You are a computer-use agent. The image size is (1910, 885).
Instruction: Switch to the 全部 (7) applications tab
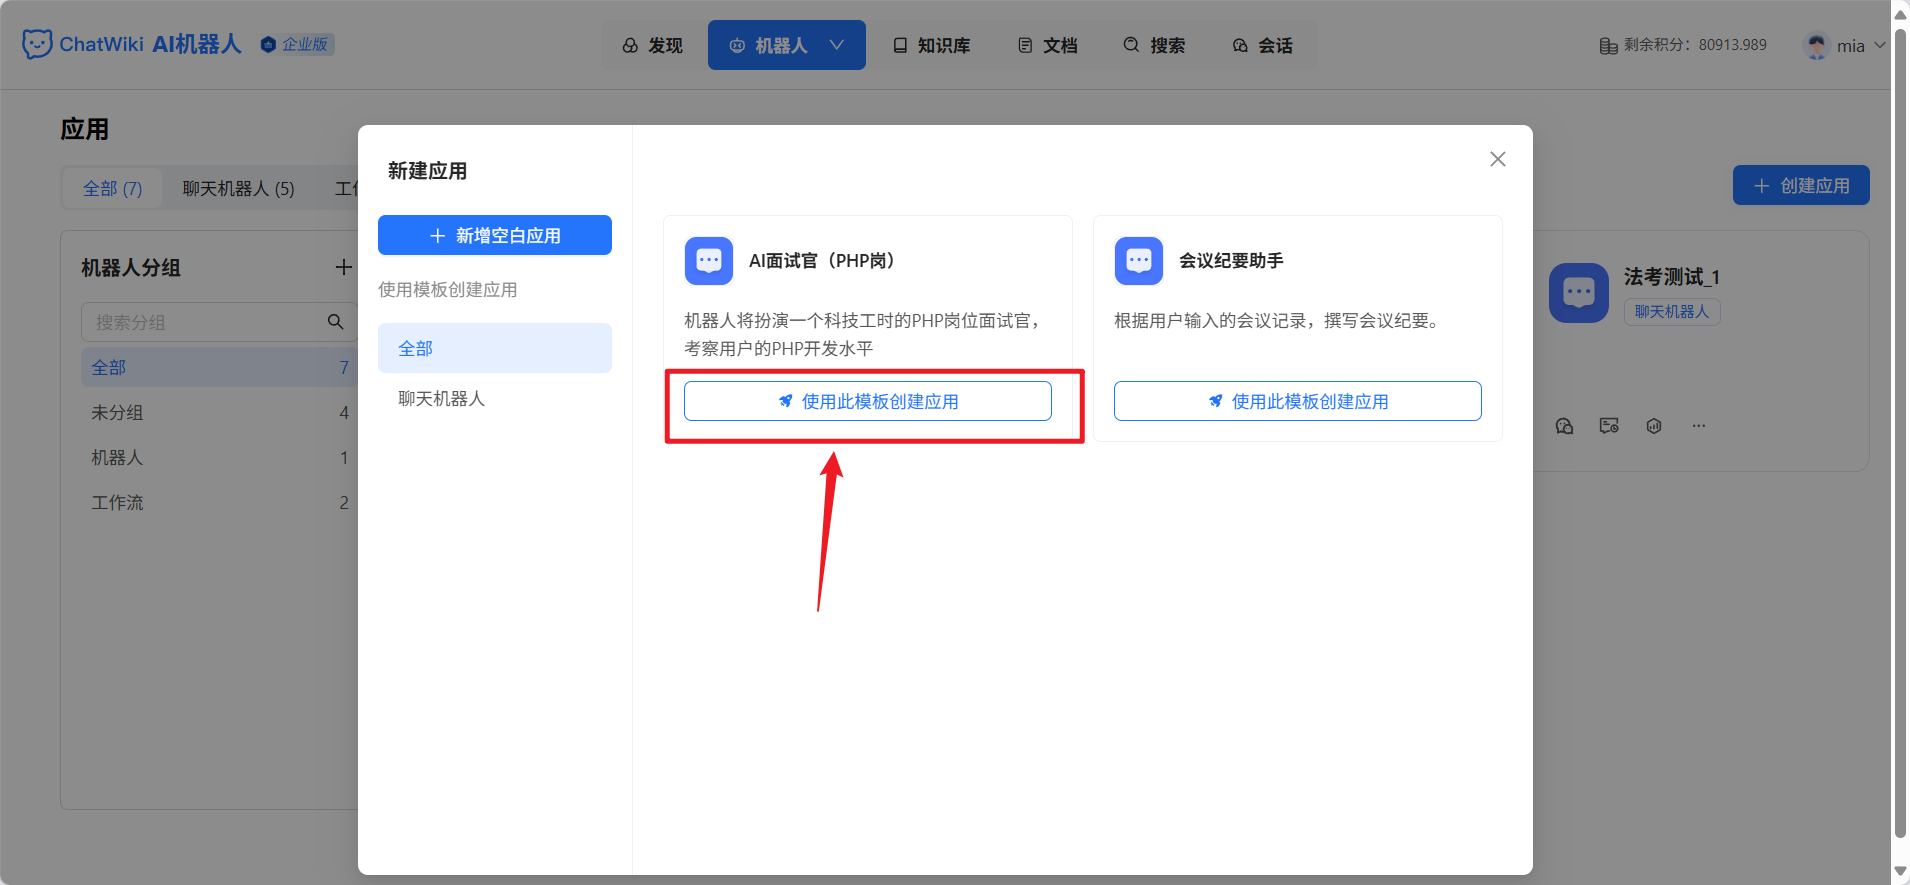tap(112, 188)
